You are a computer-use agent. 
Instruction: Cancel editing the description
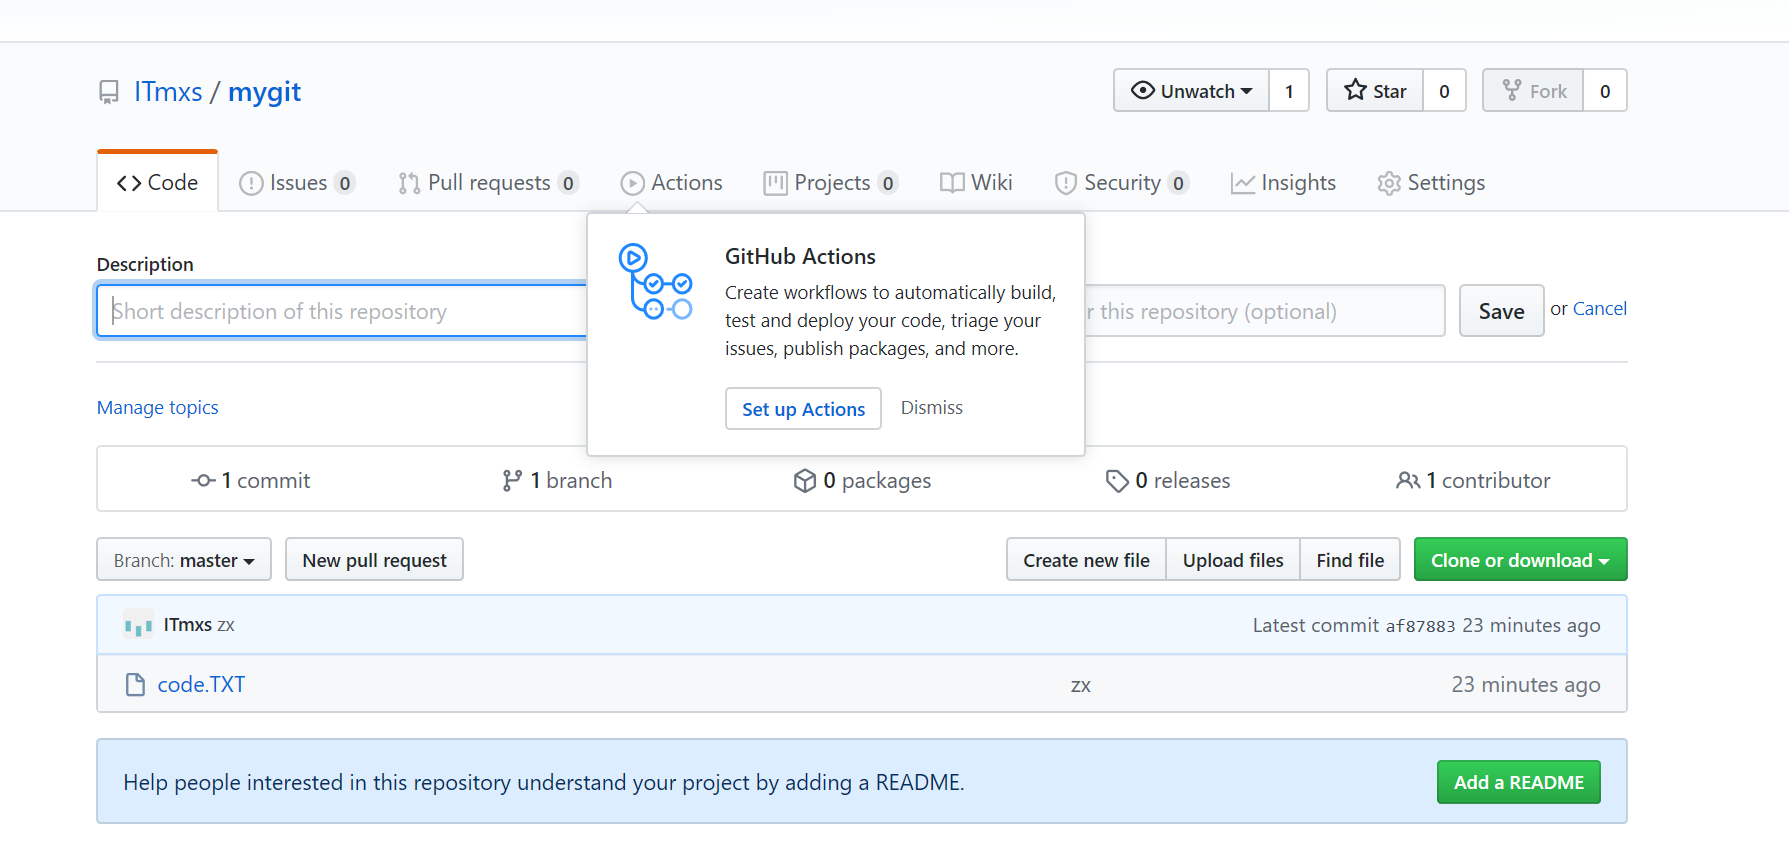coord(1599,309)
